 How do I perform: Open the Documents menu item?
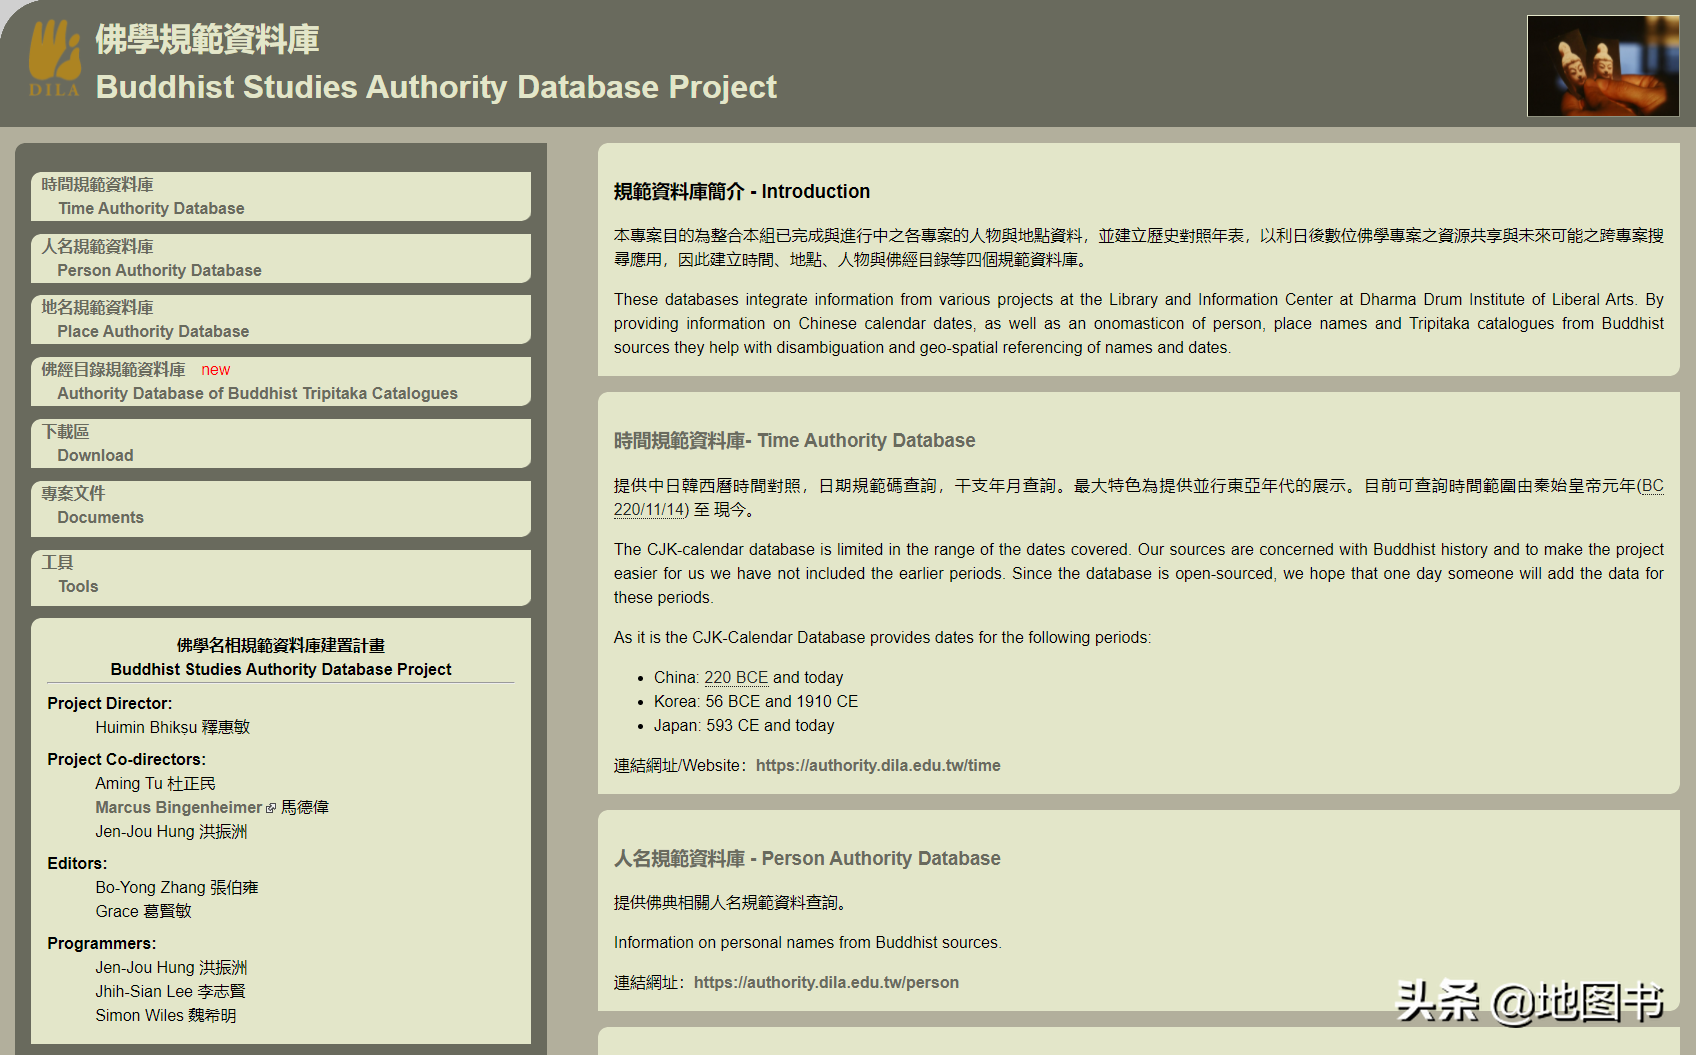pyautogui.click(x=281, y=508)
